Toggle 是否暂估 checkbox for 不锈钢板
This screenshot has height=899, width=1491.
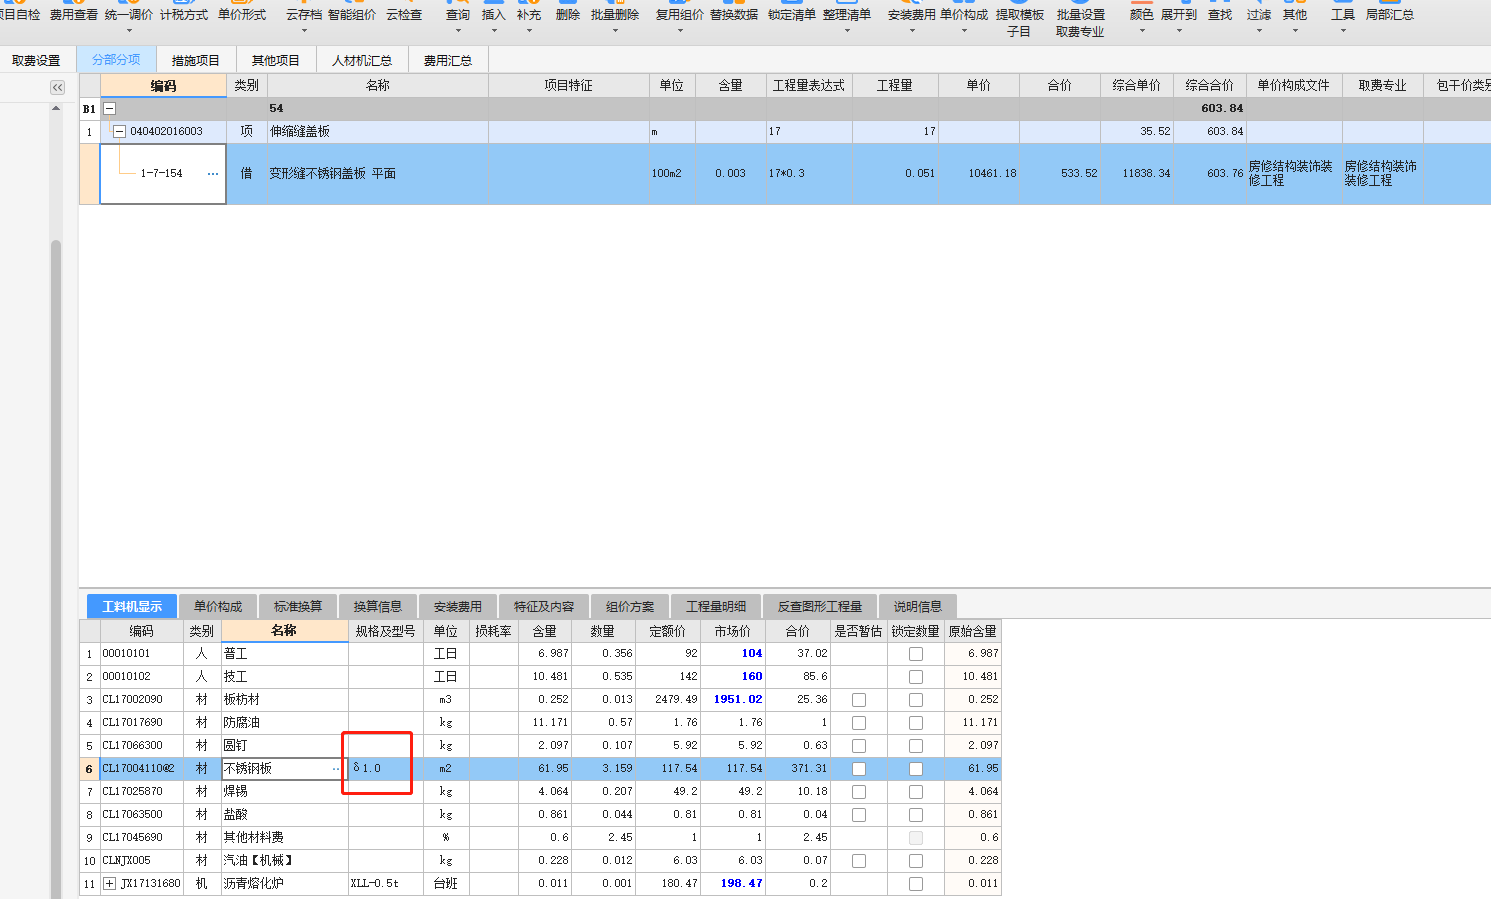pyautogui.click(x=859, y=769)
